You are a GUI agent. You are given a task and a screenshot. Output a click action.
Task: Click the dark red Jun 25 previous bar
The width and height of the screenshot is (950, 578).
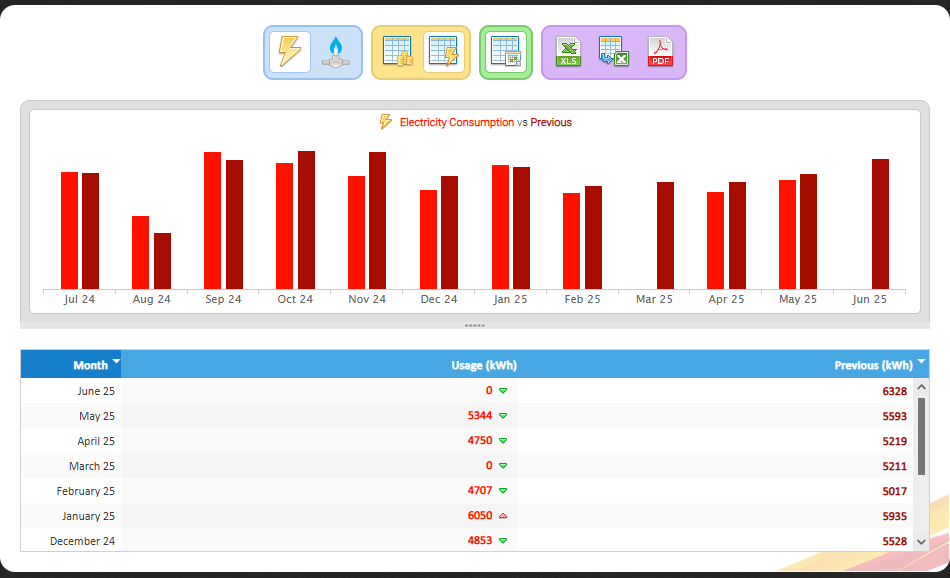(880, 224)
